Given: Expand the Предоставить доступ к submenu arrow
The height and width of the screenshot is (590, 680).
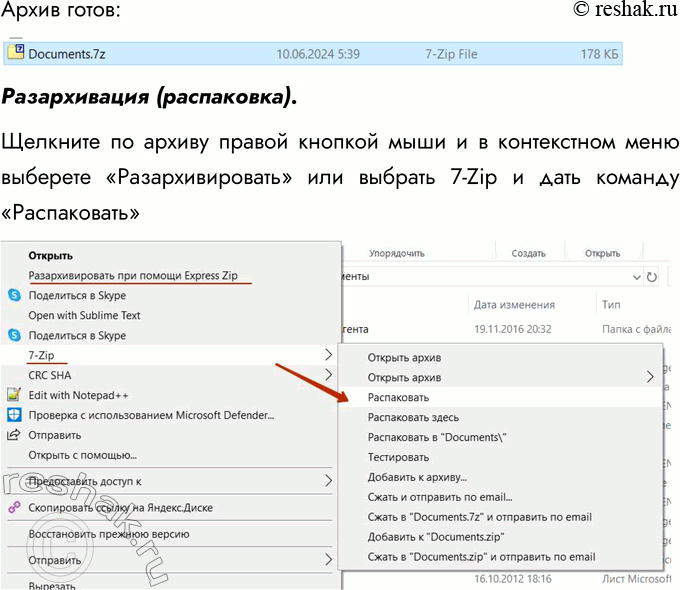Looking at the screenshot, I should [x=328, y=480].
